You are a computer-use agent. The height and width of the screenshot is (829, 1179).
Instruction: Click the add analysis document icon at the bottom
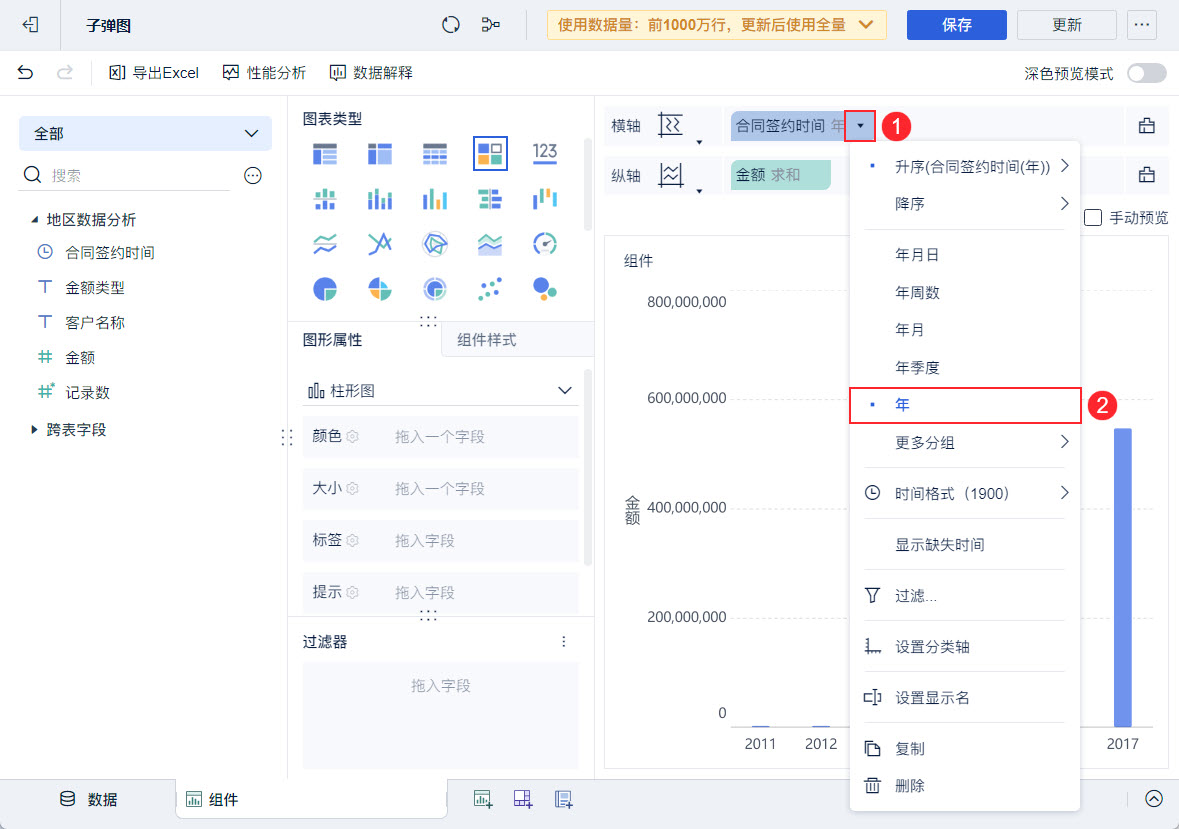(563, 800)
